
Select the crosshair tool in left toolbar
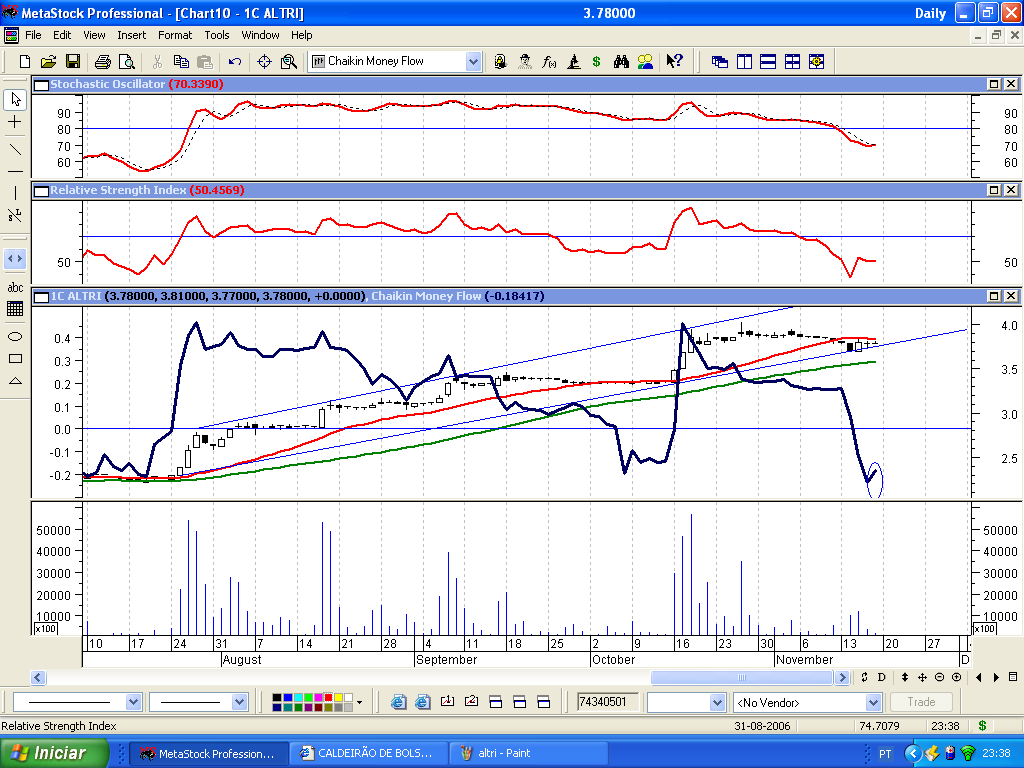[x=15, y=122]
